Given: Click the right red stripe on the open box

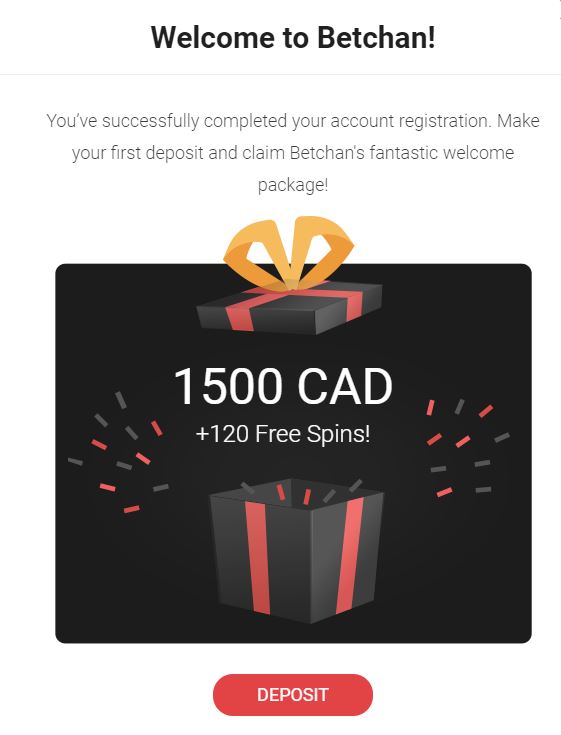Looking at the screenshot, I should pos(349,555).
